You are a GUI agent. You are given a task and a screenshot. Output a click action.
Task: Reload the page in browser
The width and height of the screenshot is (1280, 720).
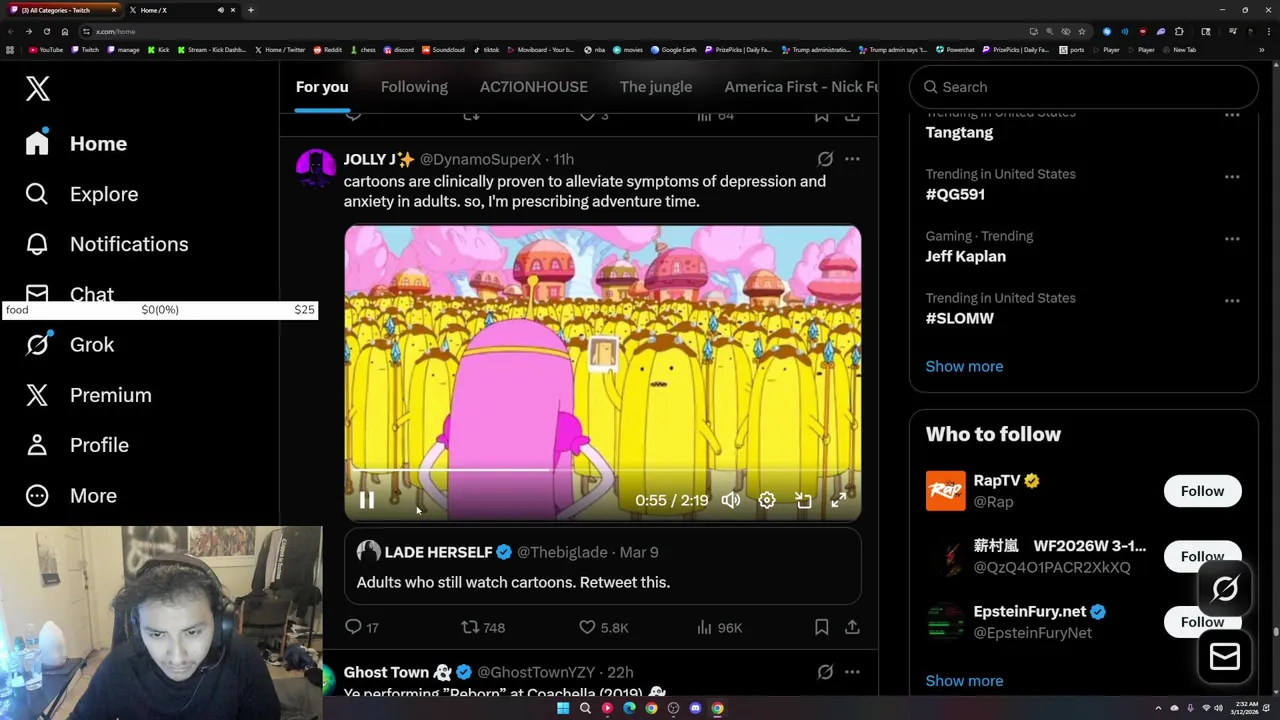point(47,31)
